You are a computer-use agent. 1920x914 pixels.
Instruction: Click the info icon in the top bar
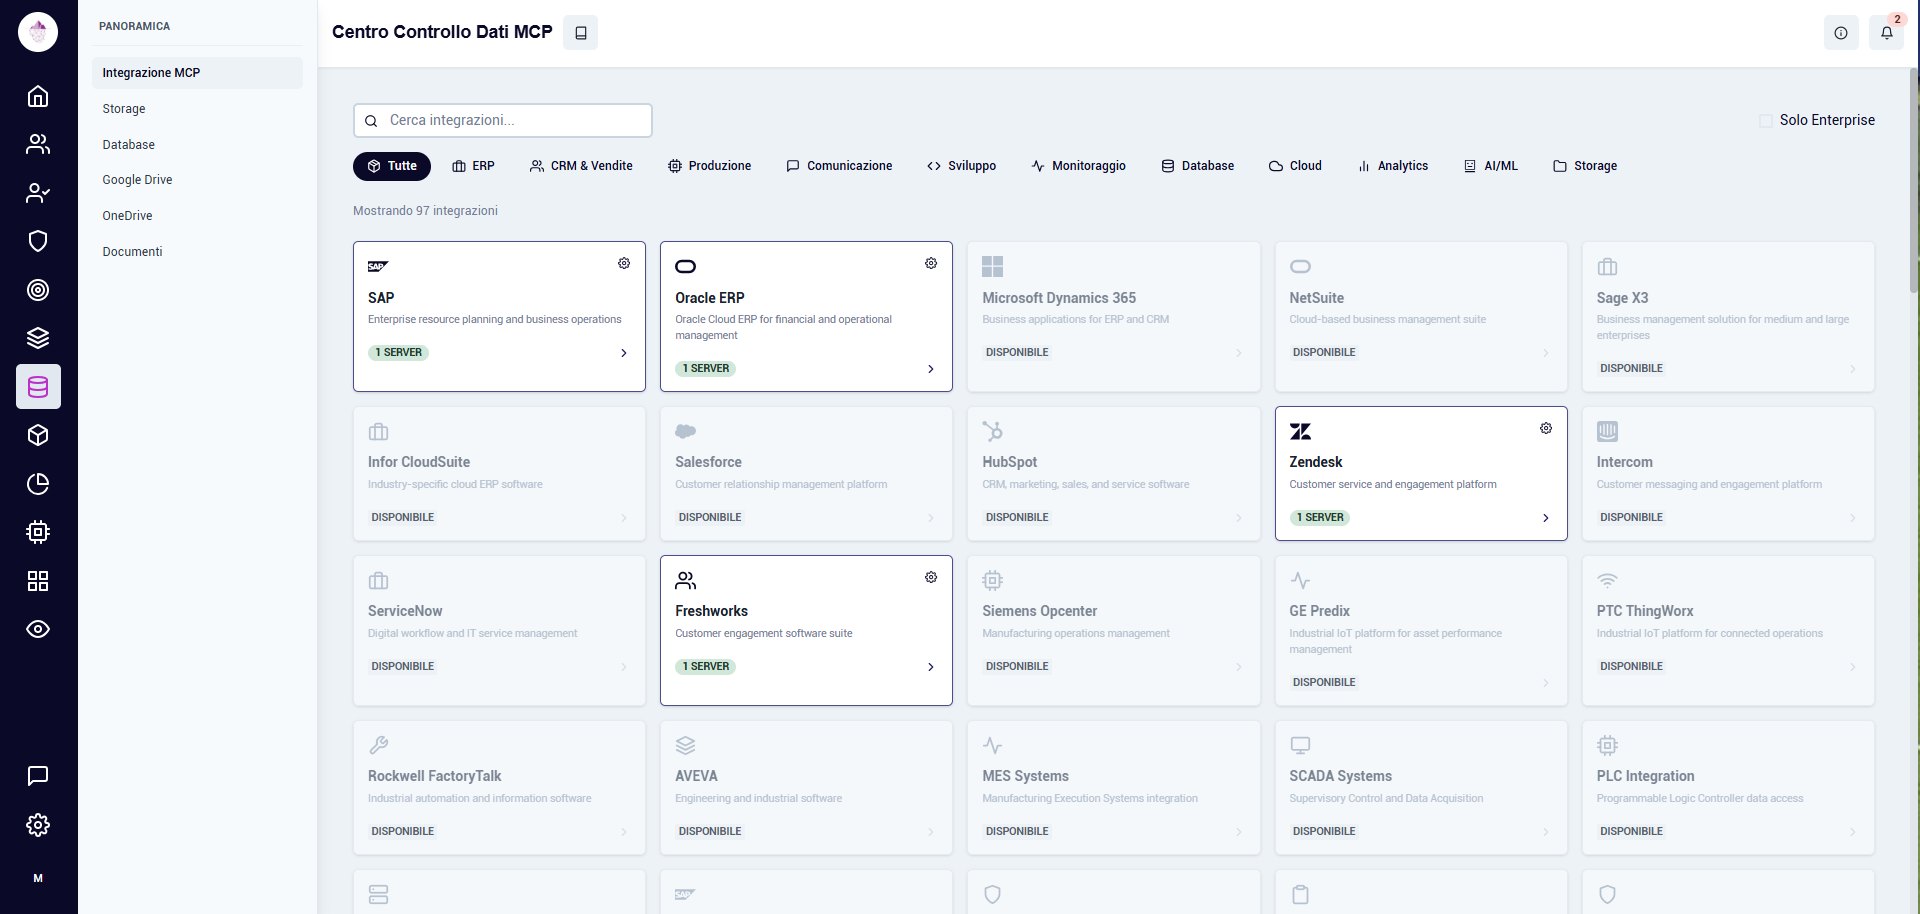(1842, 33)
